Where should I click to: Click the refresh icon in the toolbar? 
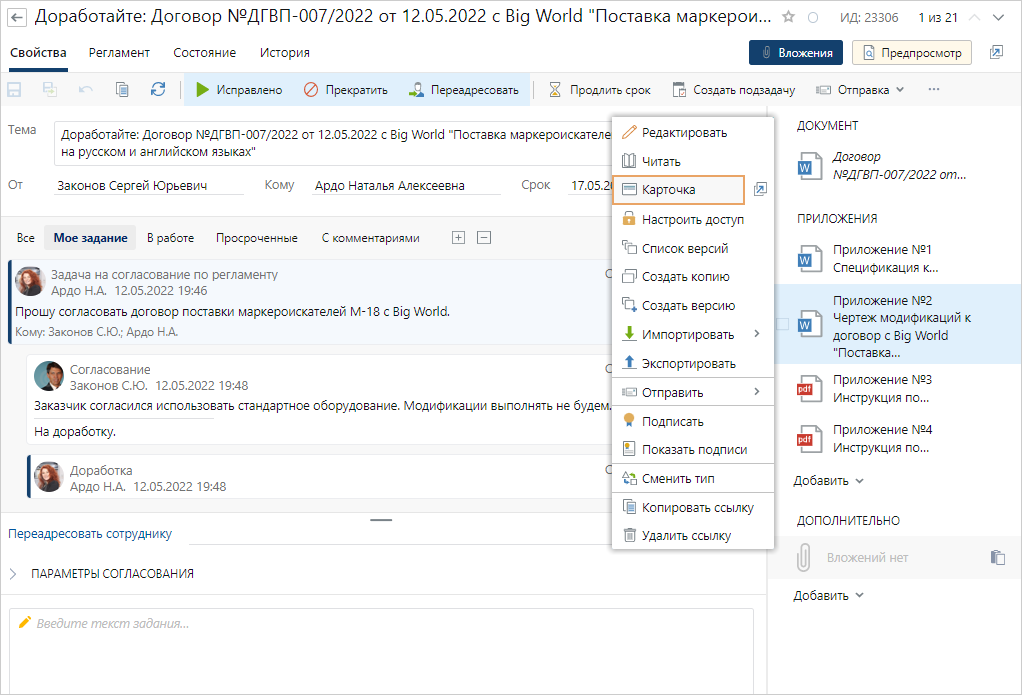click(158, 90)
